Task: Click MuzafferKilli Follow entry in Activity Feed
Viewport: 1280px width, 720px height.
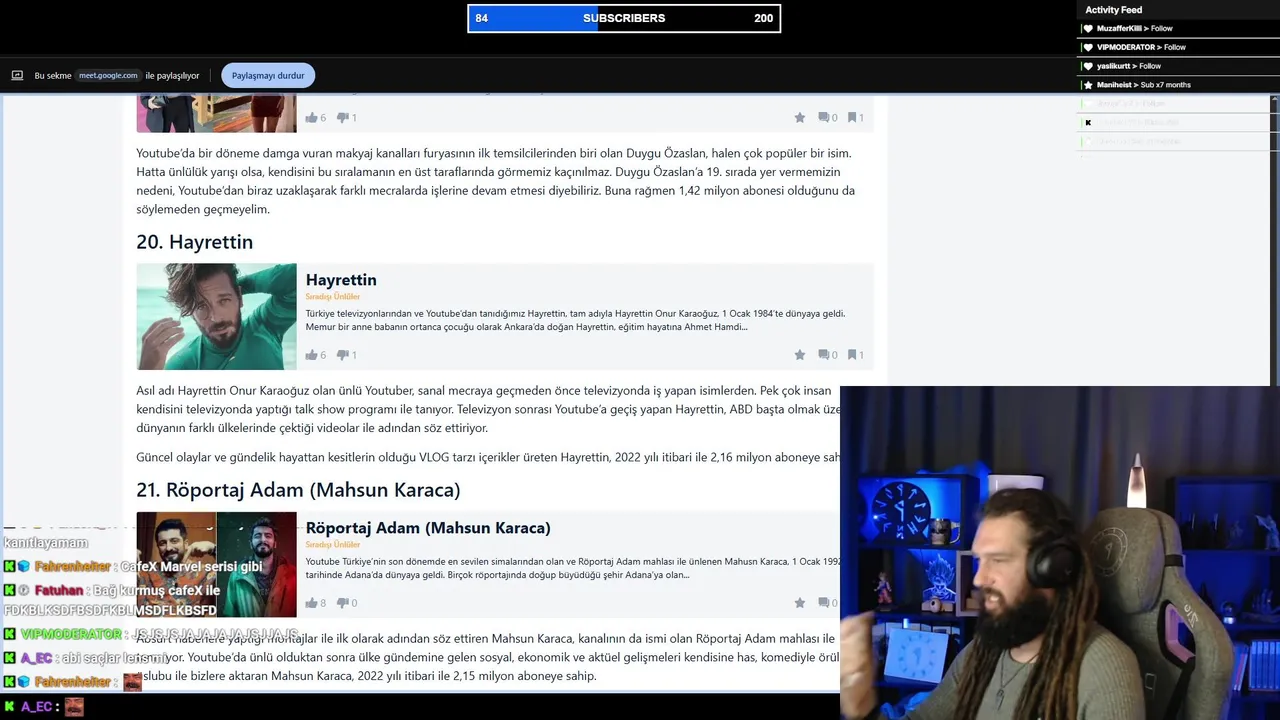Action: tap(1134, 28)
